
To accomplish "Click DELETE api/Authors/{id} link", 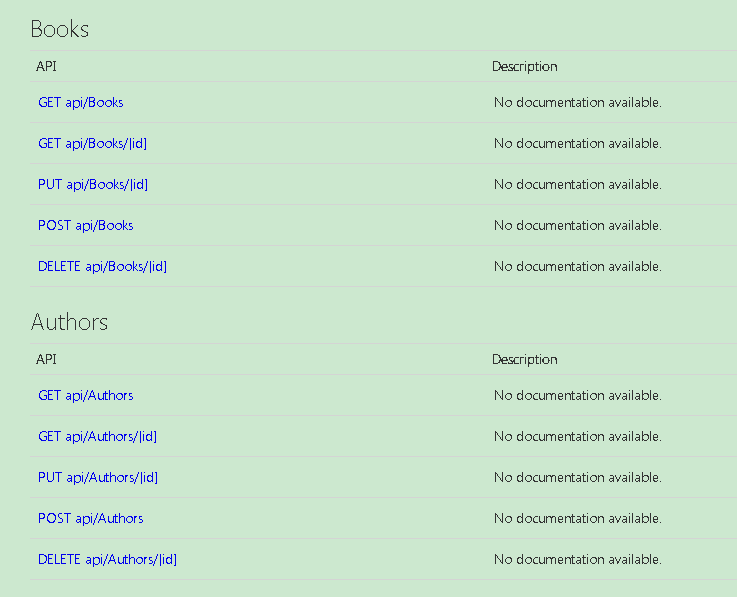I will coord(107,559).
